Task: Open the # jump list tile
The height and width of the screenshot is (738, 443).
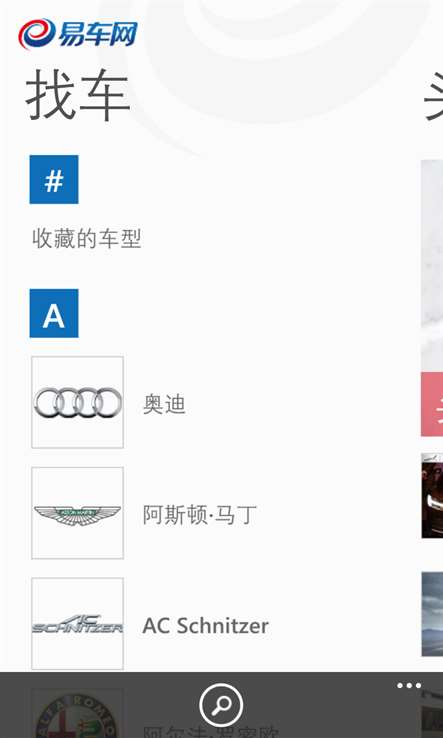Action: [x=54, y=179]
